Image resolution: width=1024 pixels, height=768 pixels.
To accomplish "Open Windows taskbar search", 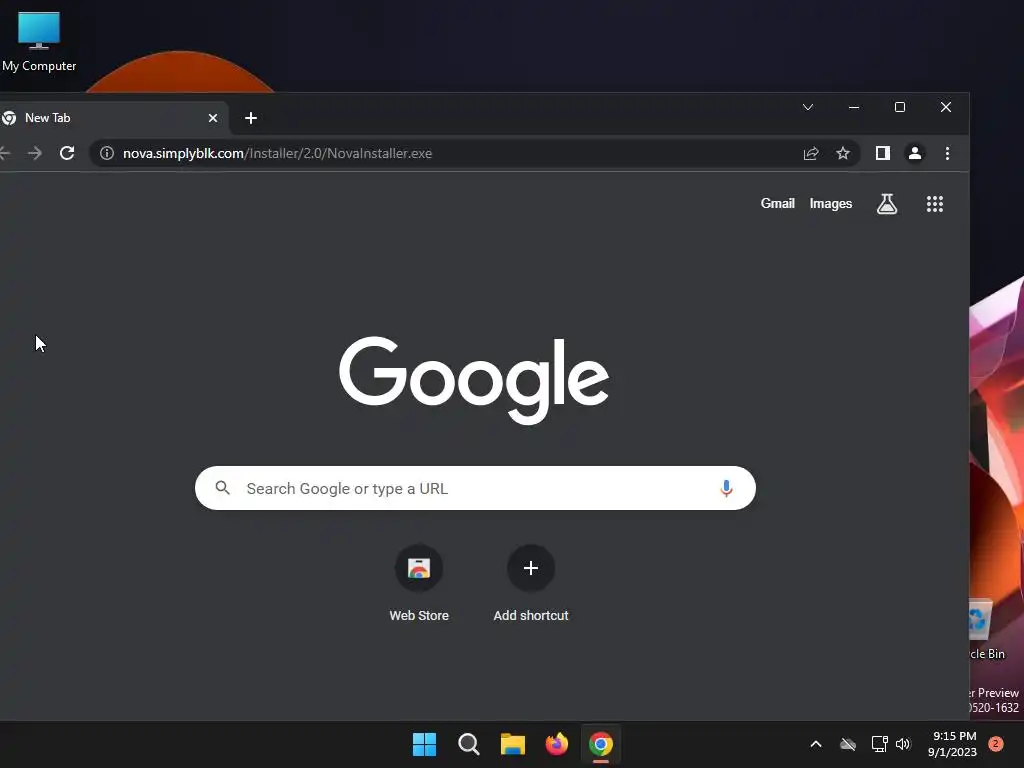I will 469,744.
